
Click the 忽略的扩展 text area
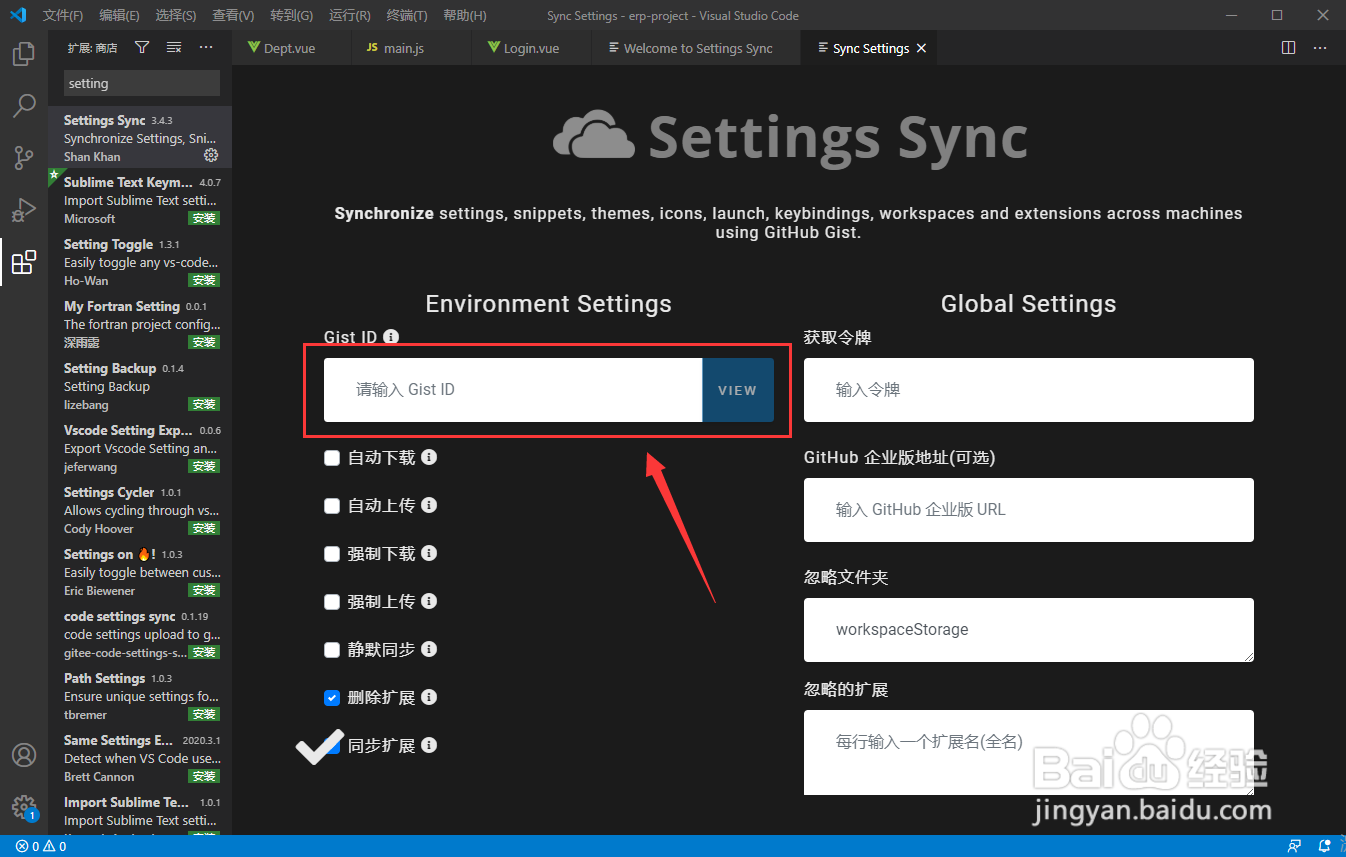(x=1029, y=752)
